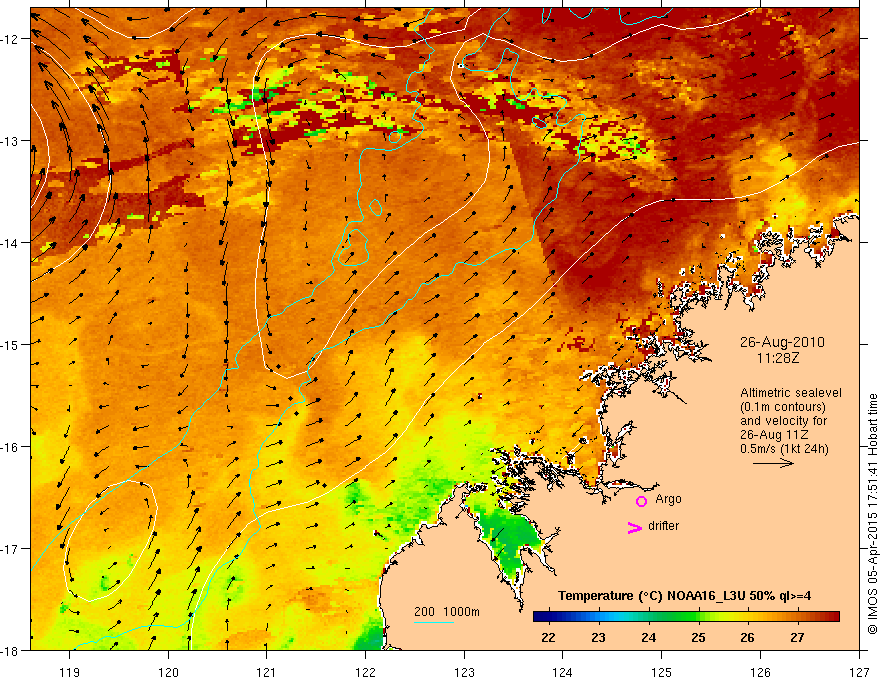Click the temperature color bar legend
This screenshot has width=880, height=680.
click(x=686, y=617)
